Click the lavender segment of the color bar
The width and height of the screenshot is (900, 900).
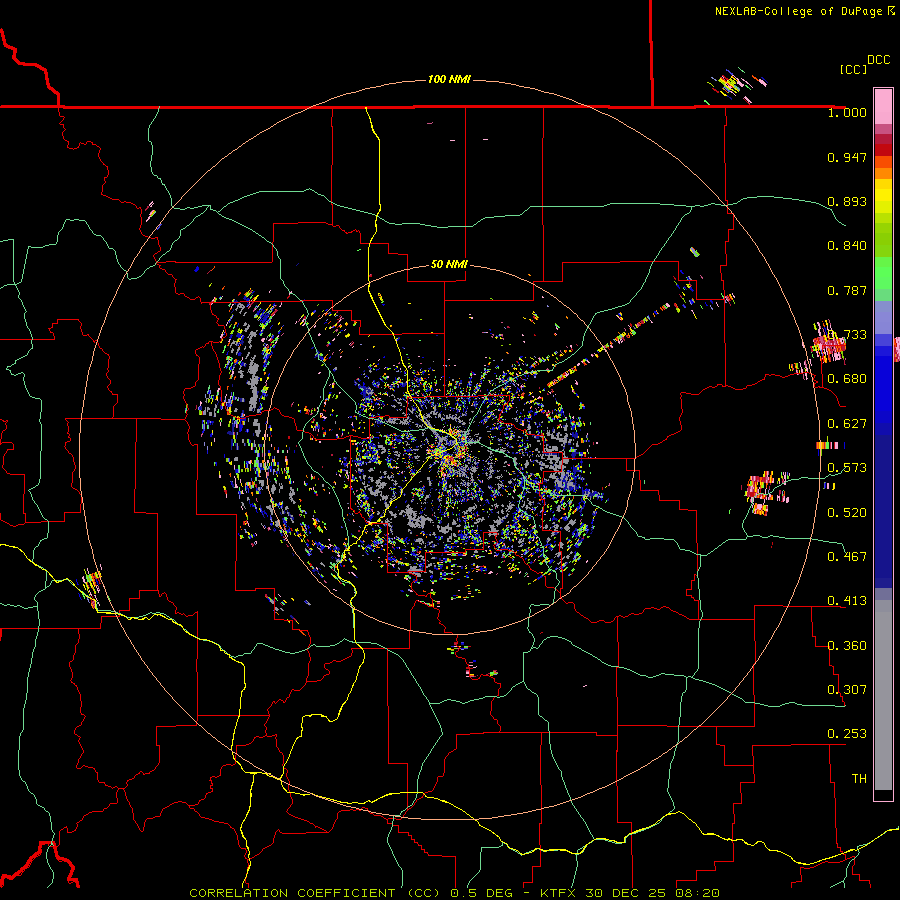tap(883, 317)
